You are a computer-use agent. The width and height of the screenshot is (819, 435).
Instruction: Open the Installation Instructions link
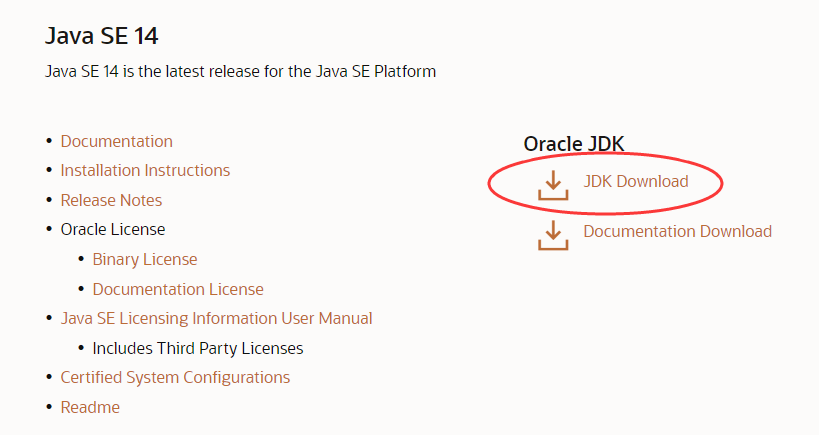(x=145, y=171)
